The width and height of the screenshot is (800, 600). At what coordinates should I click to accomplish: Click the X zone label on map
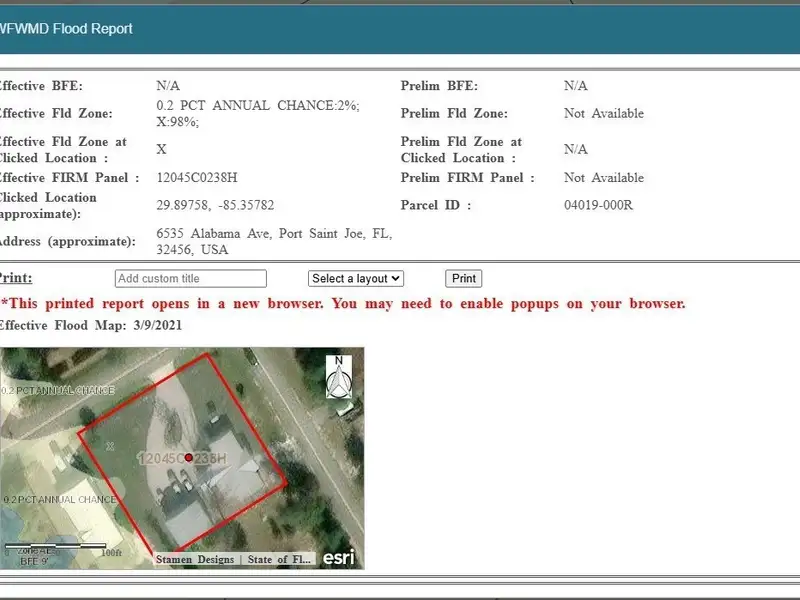(x=110, y=444)
